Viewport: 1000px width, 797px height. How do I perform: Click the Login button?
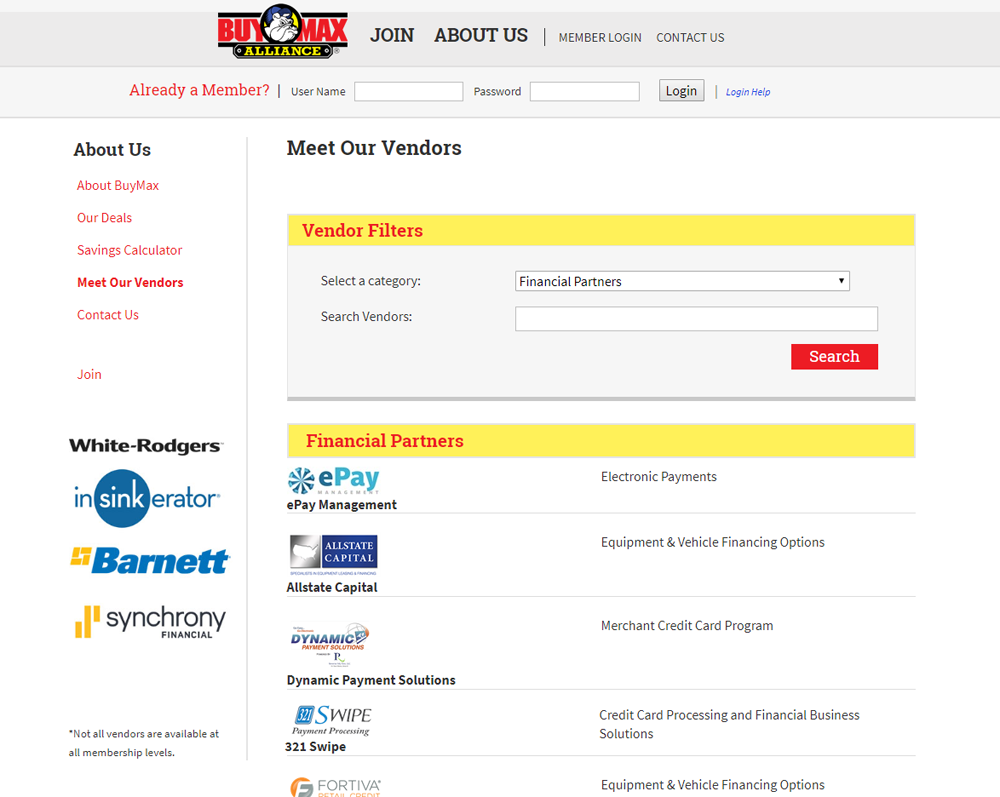tap(681, 91)
